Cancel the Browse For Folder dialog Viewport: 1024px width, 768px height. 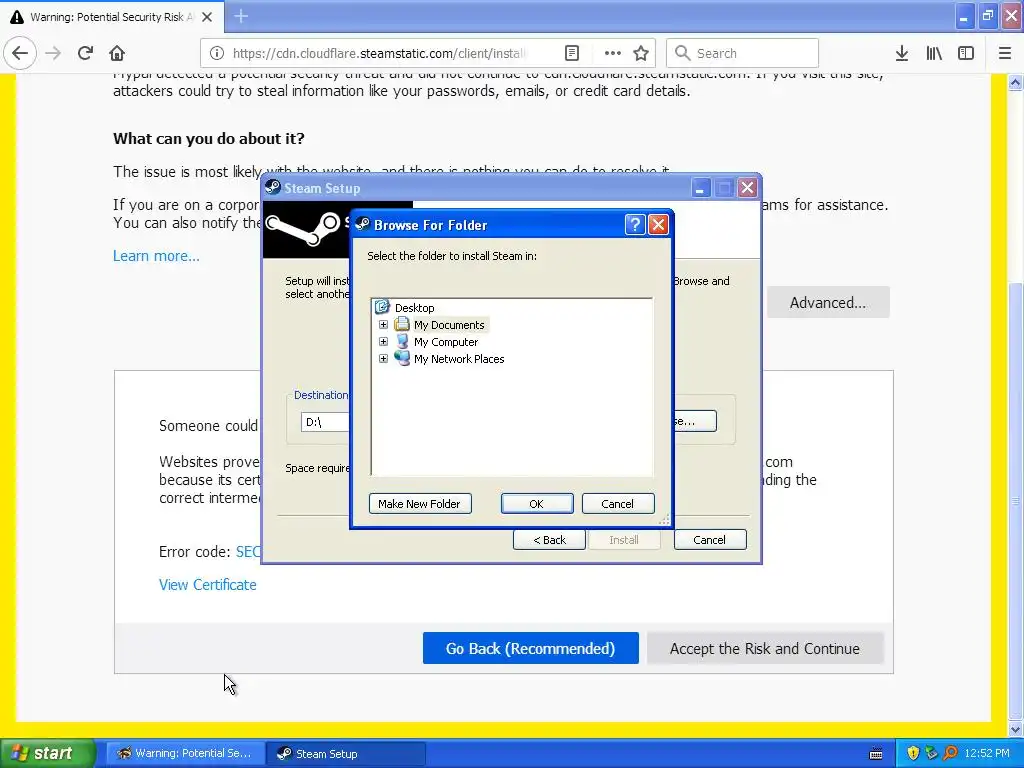[x=618, y=504]
